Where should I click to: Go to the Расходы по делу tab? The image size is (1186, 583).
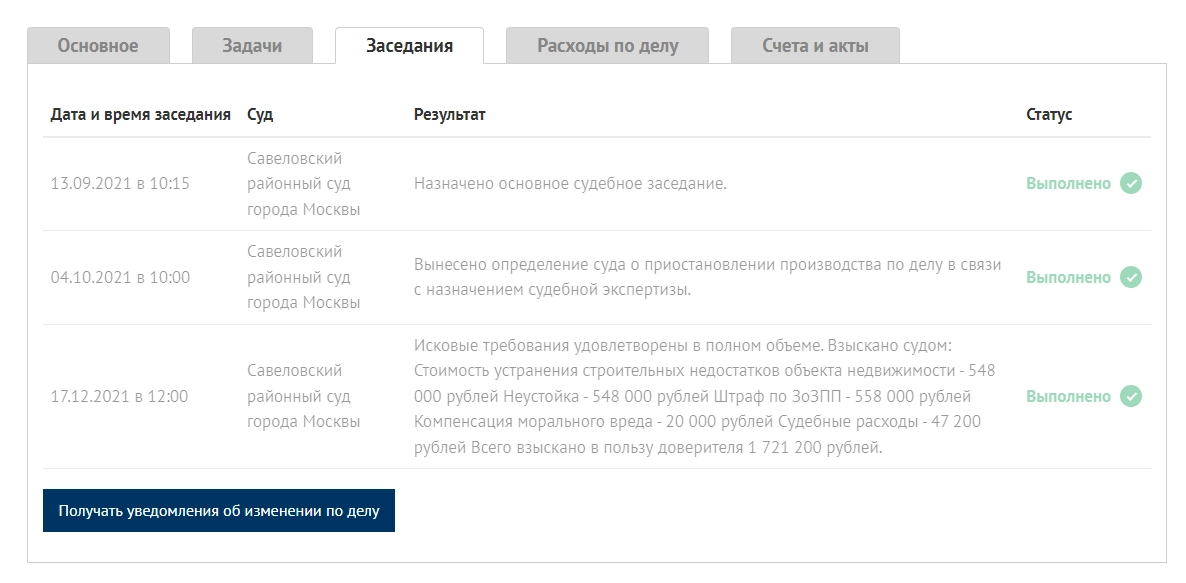point(607,46)
